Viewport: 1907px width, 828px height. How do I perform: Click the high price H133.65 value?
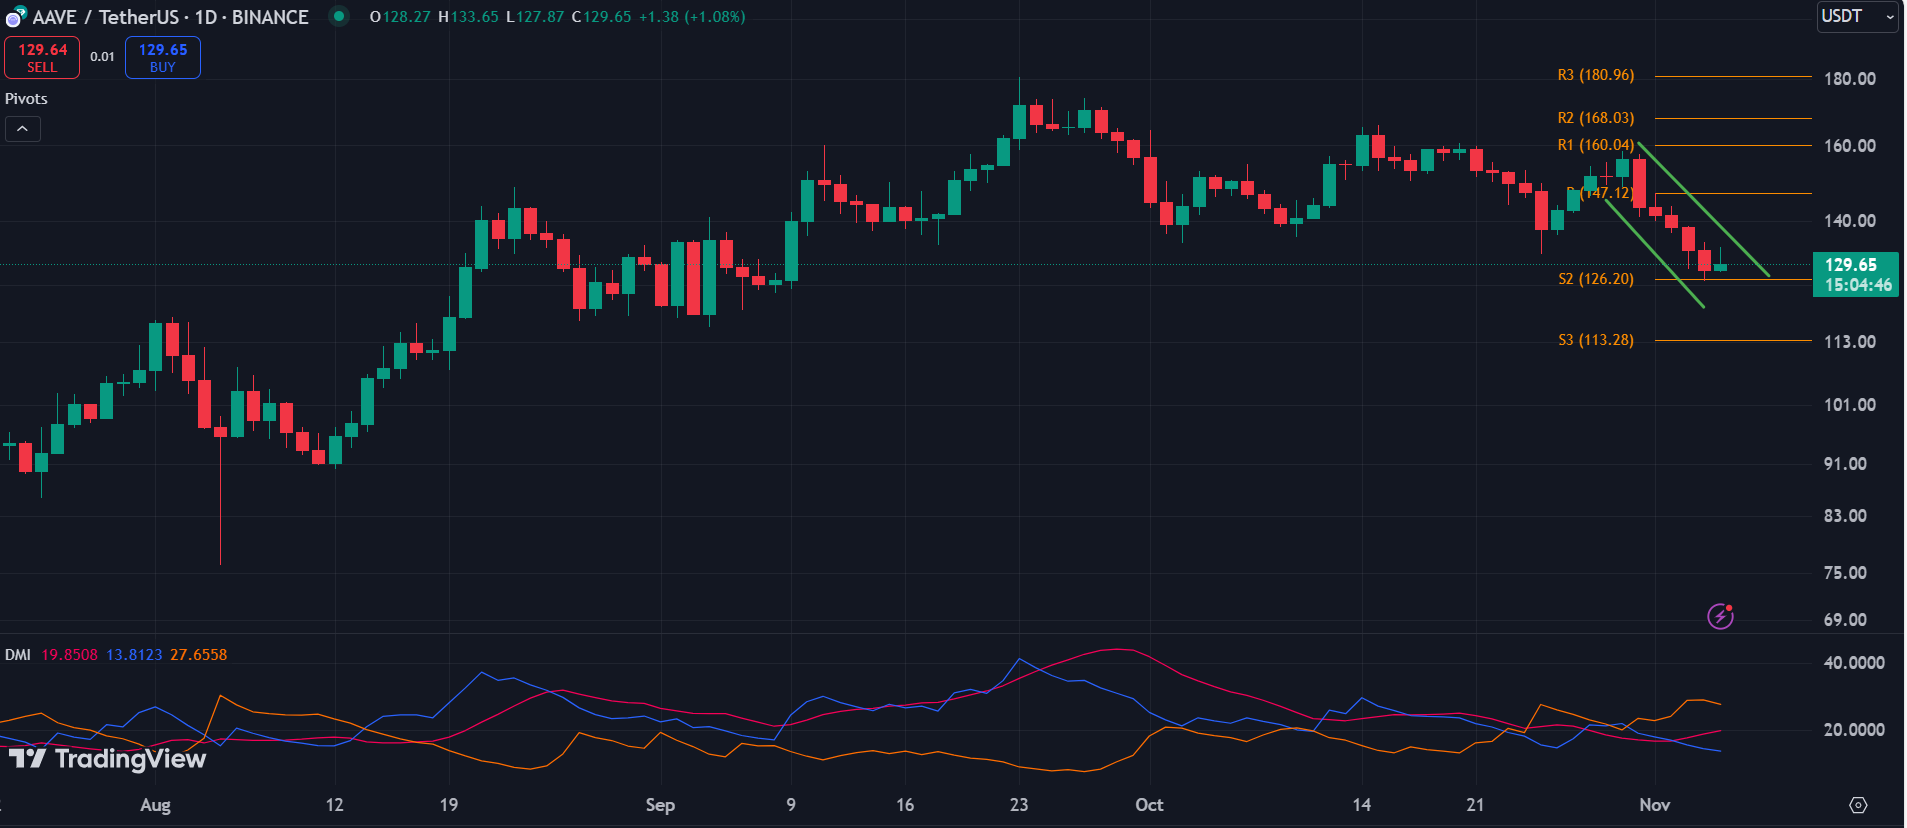468,17
